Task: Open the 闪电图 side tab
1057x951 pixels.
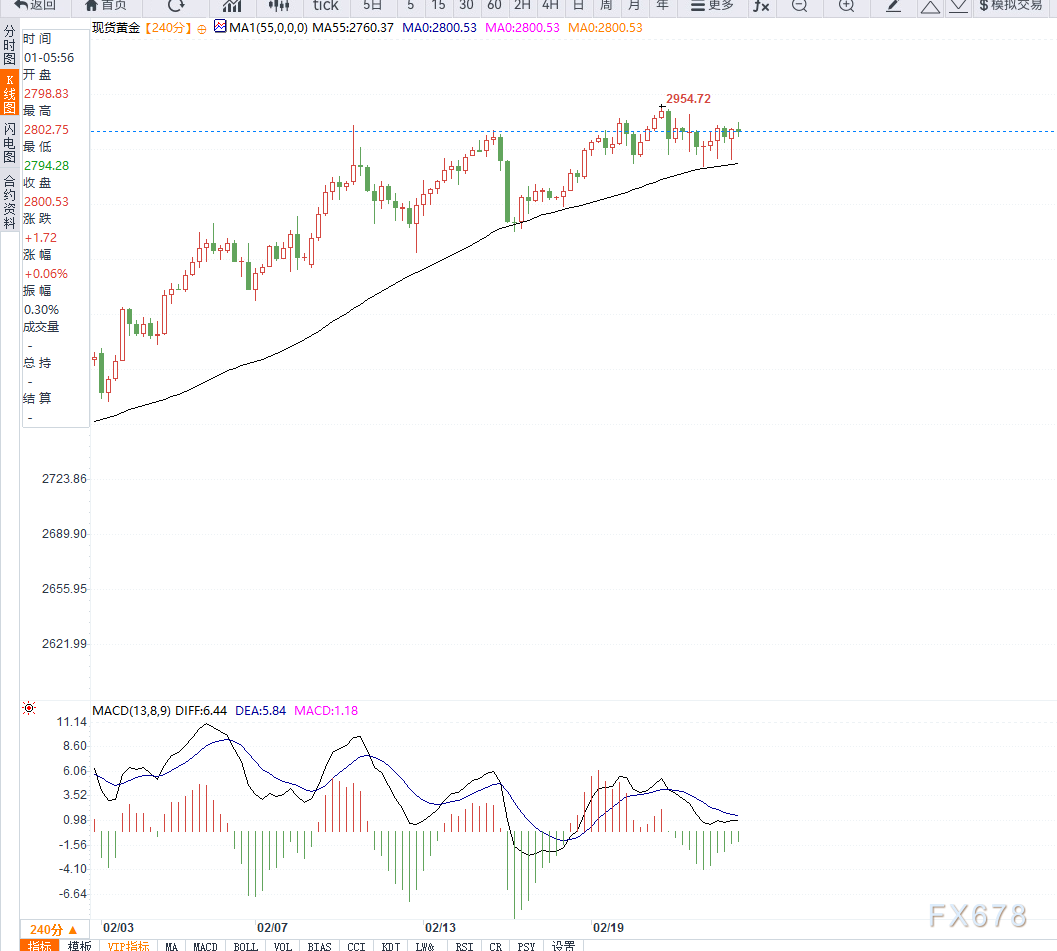Action: pos(9,145)
